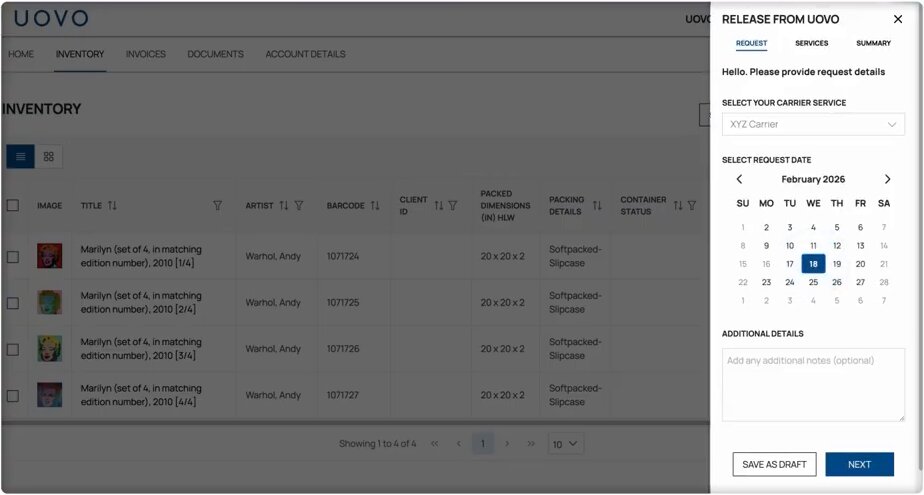
Task: Click the additional notes text area
Action: 813,385
